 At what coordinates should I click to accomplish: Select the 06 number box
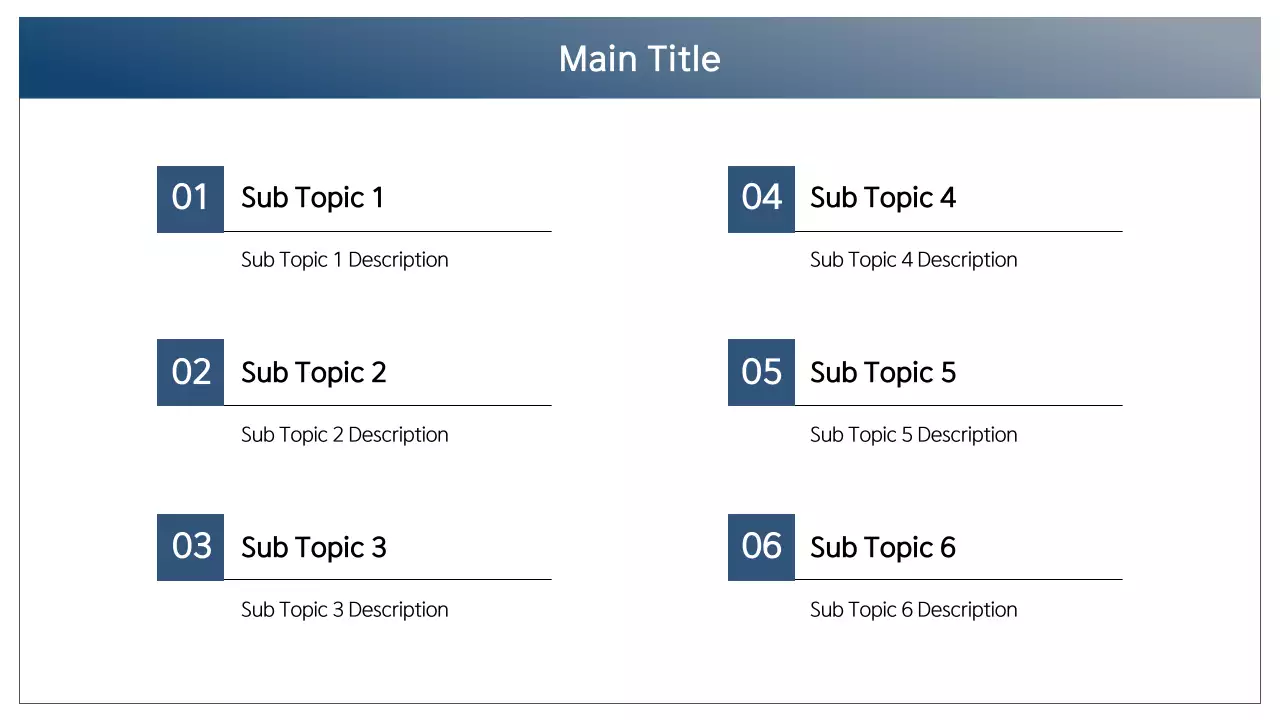click(761, 547)
